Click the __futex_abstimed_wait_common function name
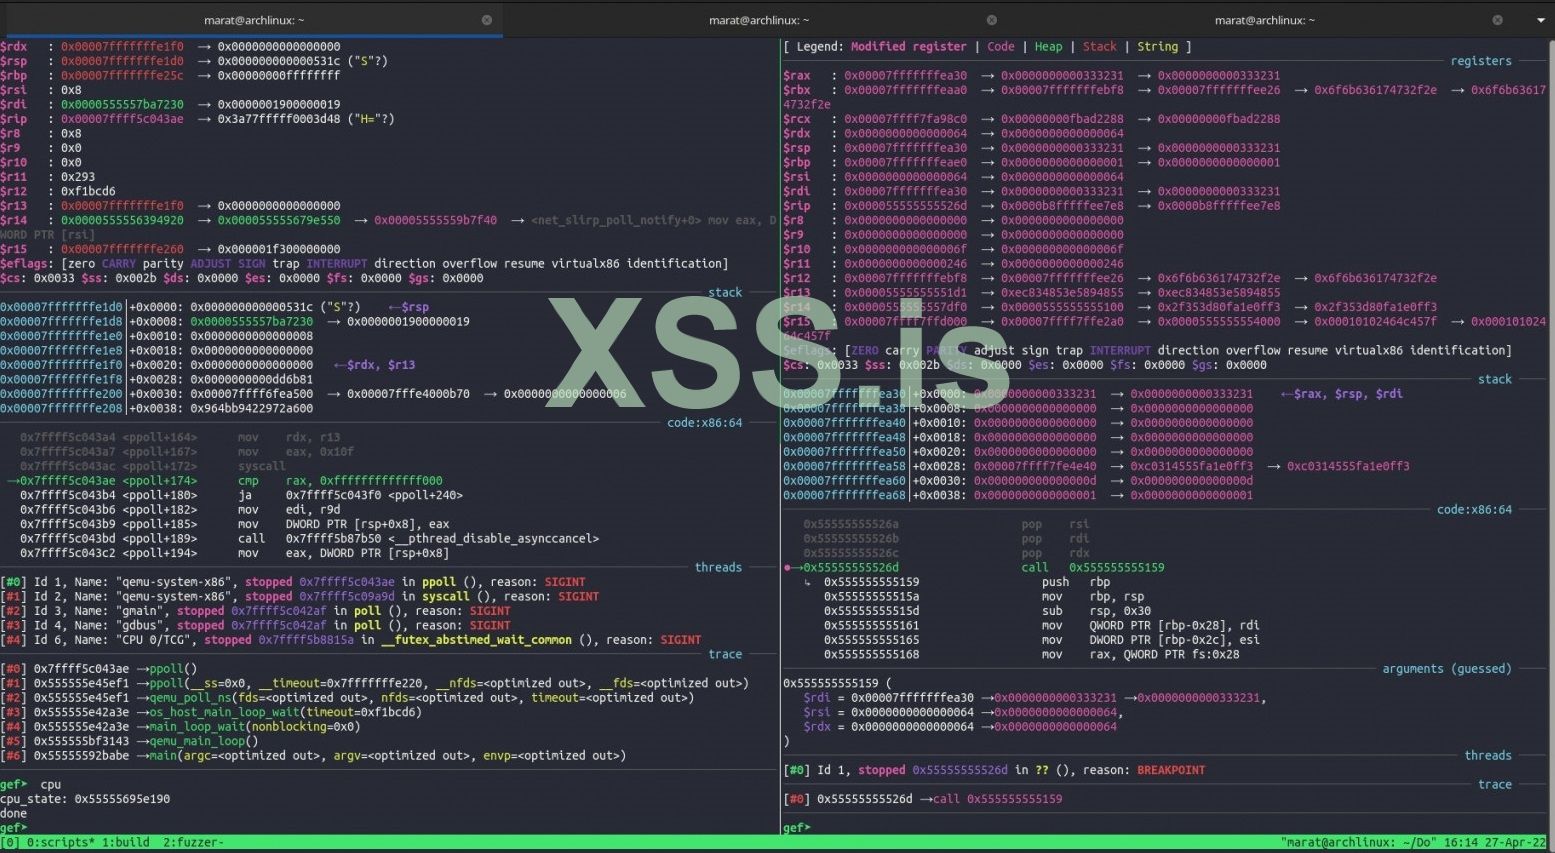This screenshot has height=853, width=1555. click(x=476, y=640)
